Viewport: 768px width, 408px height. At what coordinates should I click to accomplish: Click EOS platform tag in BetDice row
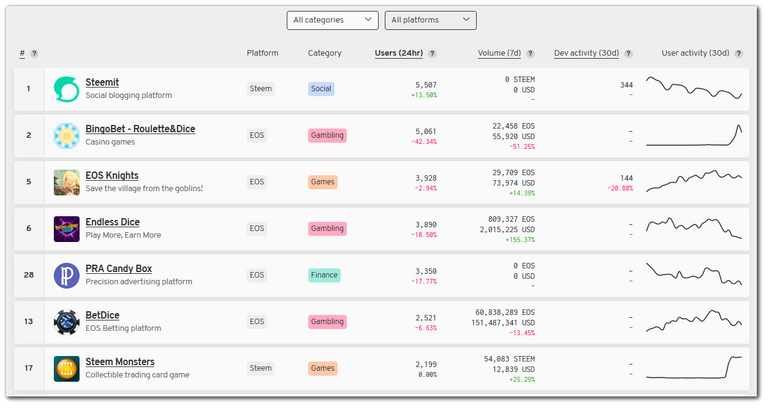coord(257,321)
